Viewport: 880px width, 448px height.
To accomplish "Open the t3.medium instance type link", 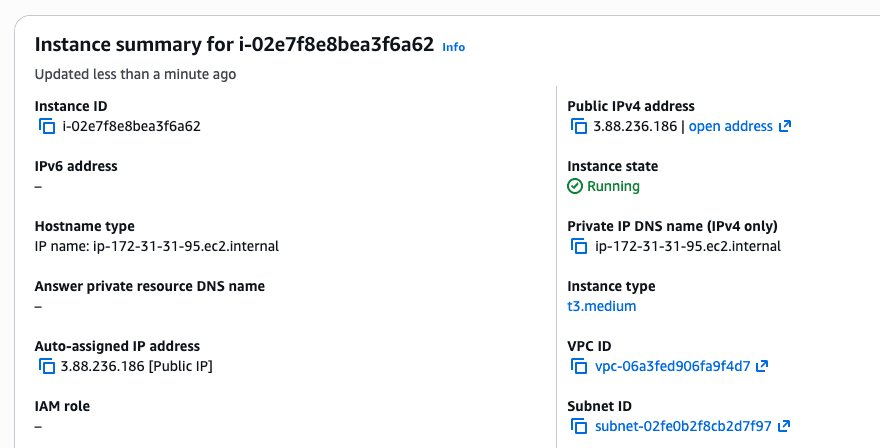I will click(x=601, y=306).
